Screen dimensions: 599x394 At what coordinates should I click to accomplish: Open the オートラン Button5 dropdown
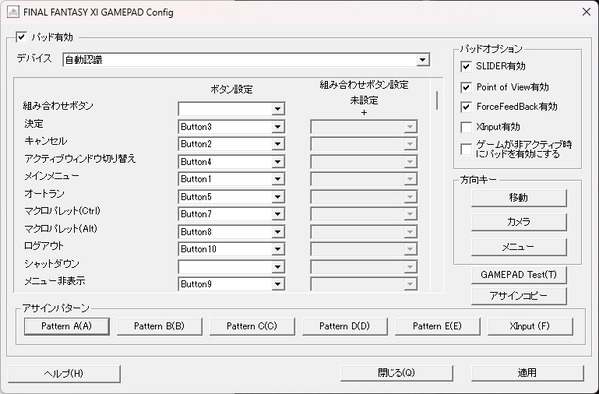pyautogui.click(x=231, y=197)
